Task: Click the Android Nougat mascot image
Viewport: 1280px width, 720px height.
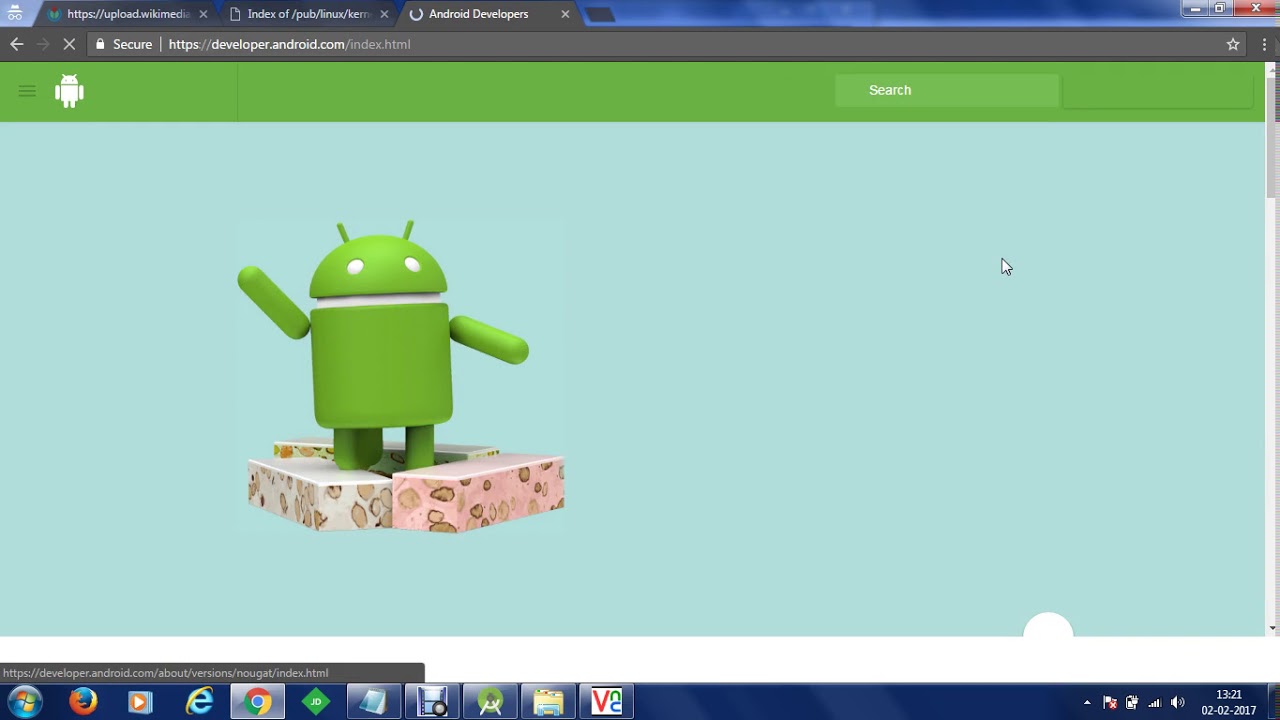Action: point(401,376)
